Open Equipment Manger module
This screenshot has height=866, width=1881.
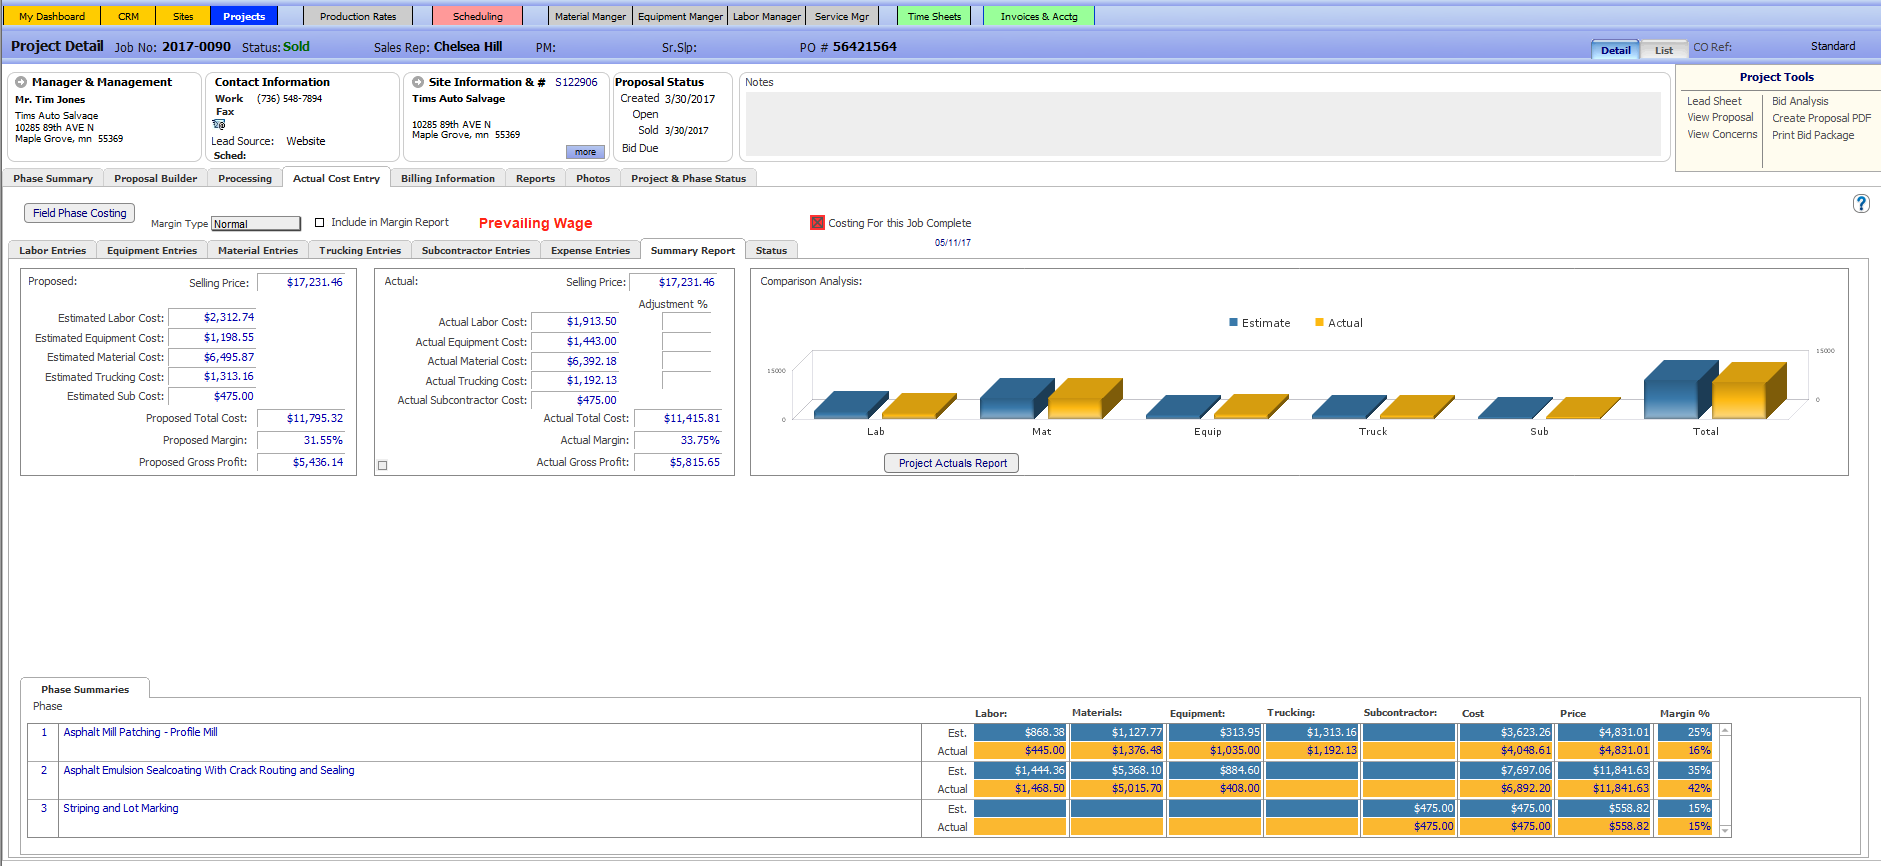tap(680, 16)
